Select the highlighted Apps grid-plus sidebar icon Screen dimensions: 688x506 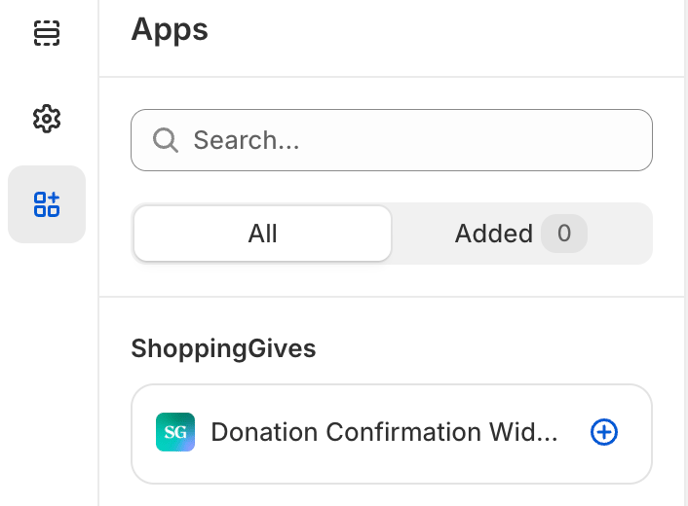(x=47, y=204)
